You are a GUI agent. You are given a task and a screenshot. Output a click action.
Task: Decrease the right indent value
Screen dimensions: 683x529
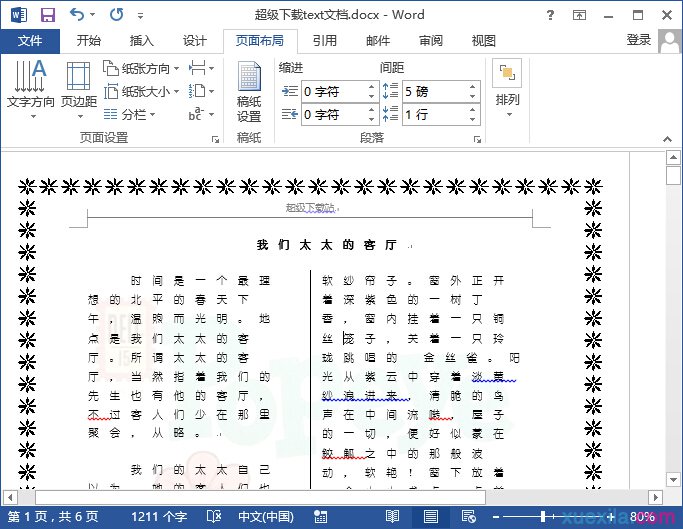tap(371, 120)
